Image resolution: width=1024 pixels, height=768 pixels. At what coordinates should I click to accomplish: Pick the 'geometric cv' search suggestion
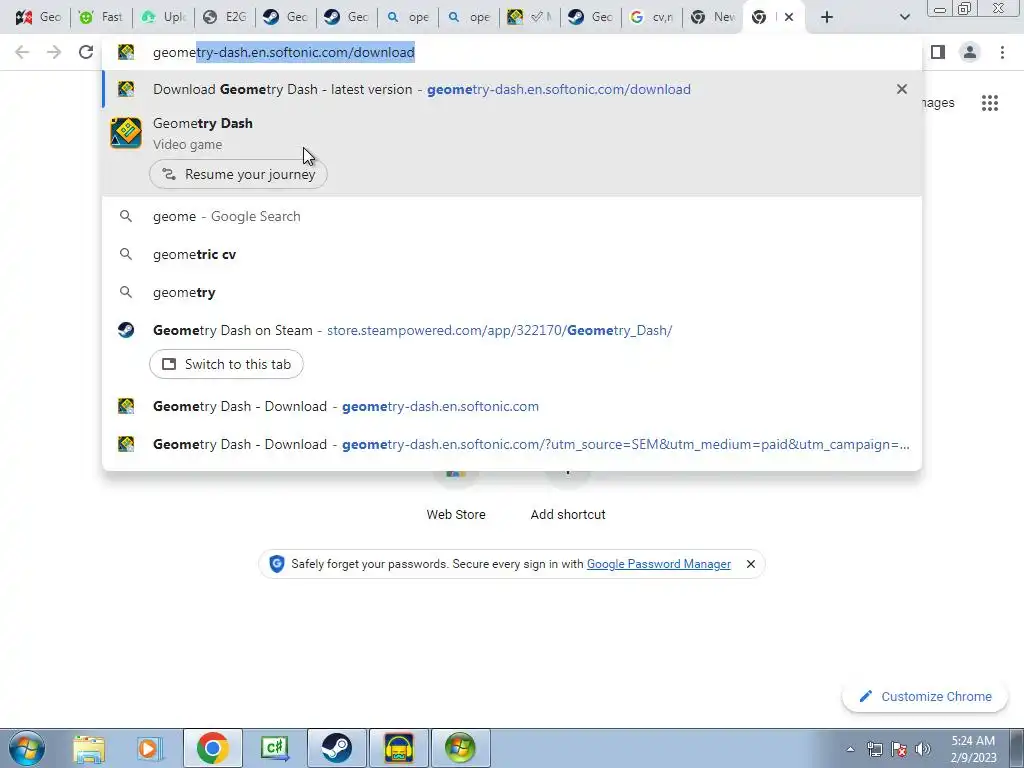[512, 254]
